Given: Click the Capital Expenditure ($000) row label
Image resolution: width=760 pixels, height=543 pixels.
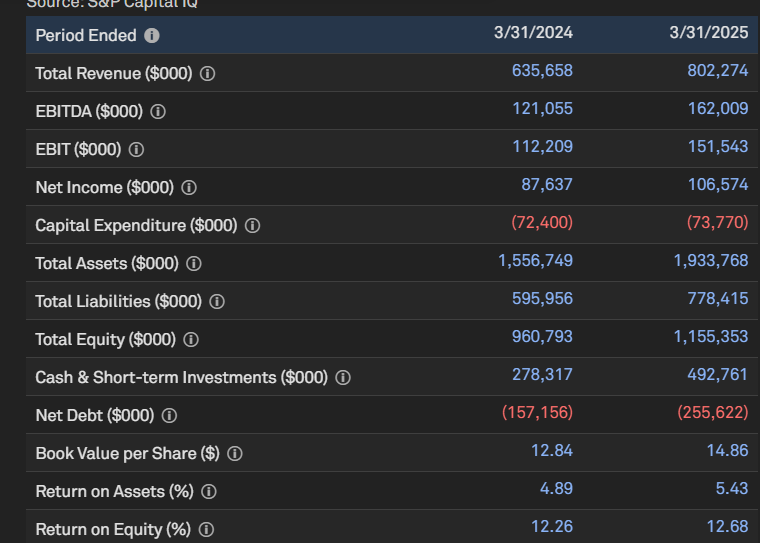Looking at the screenshot, I should pos(136,225).
